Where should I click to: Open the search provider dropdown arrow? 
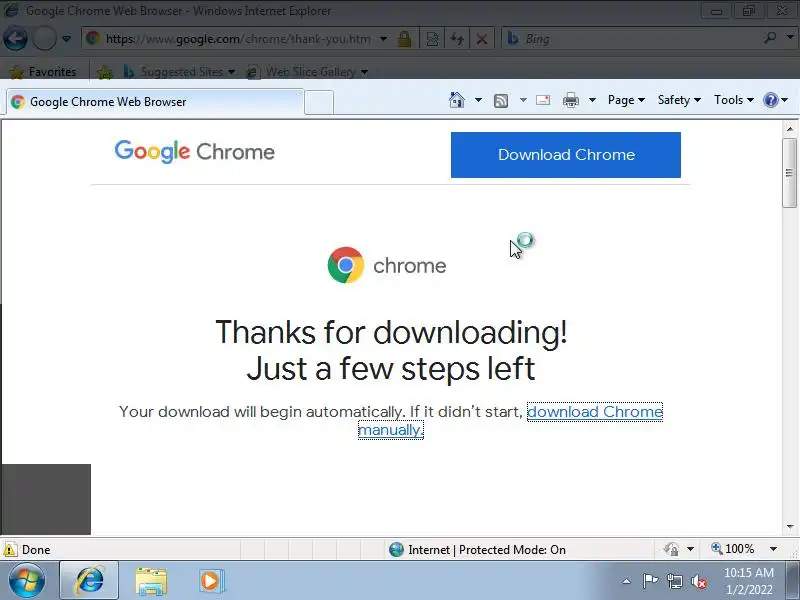click(790, 37)
